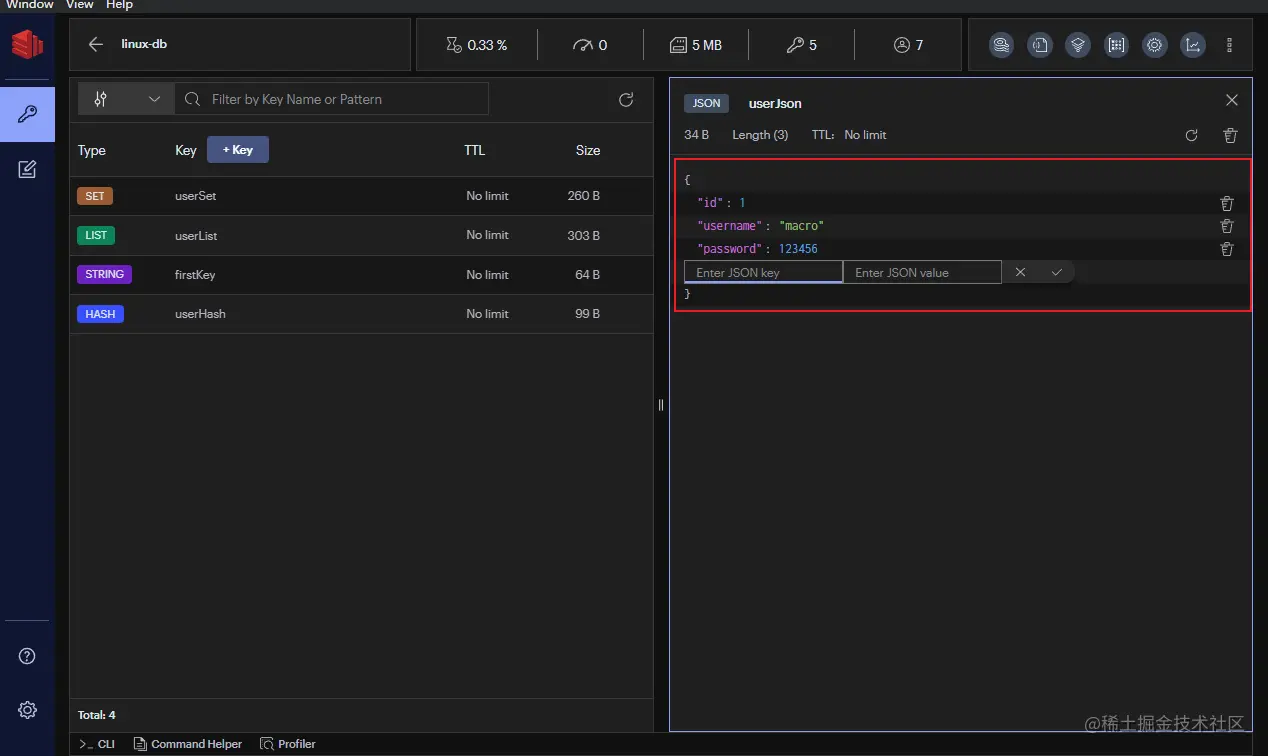Select the firstKey key row

[x=361, y=275]
